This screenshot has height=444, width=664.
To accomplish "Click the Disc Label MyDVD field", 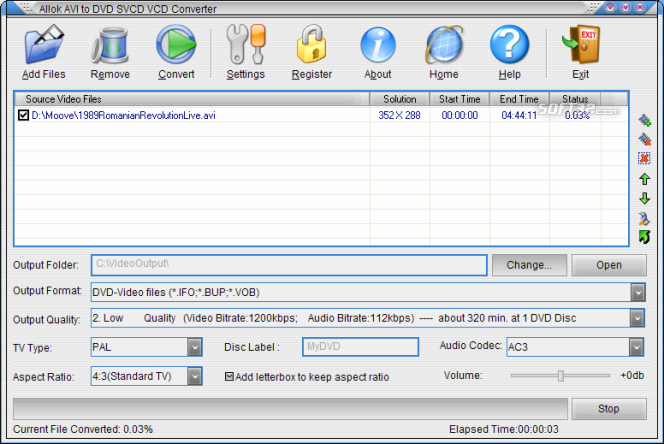I will coord(360,347).
